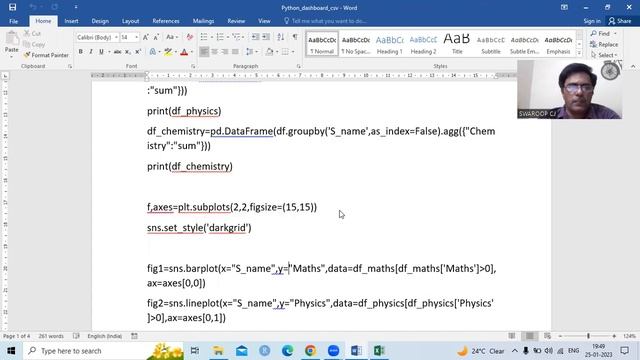Toggle superscript formatting
The image size is (640, 360).
click(x=138, y=52)
